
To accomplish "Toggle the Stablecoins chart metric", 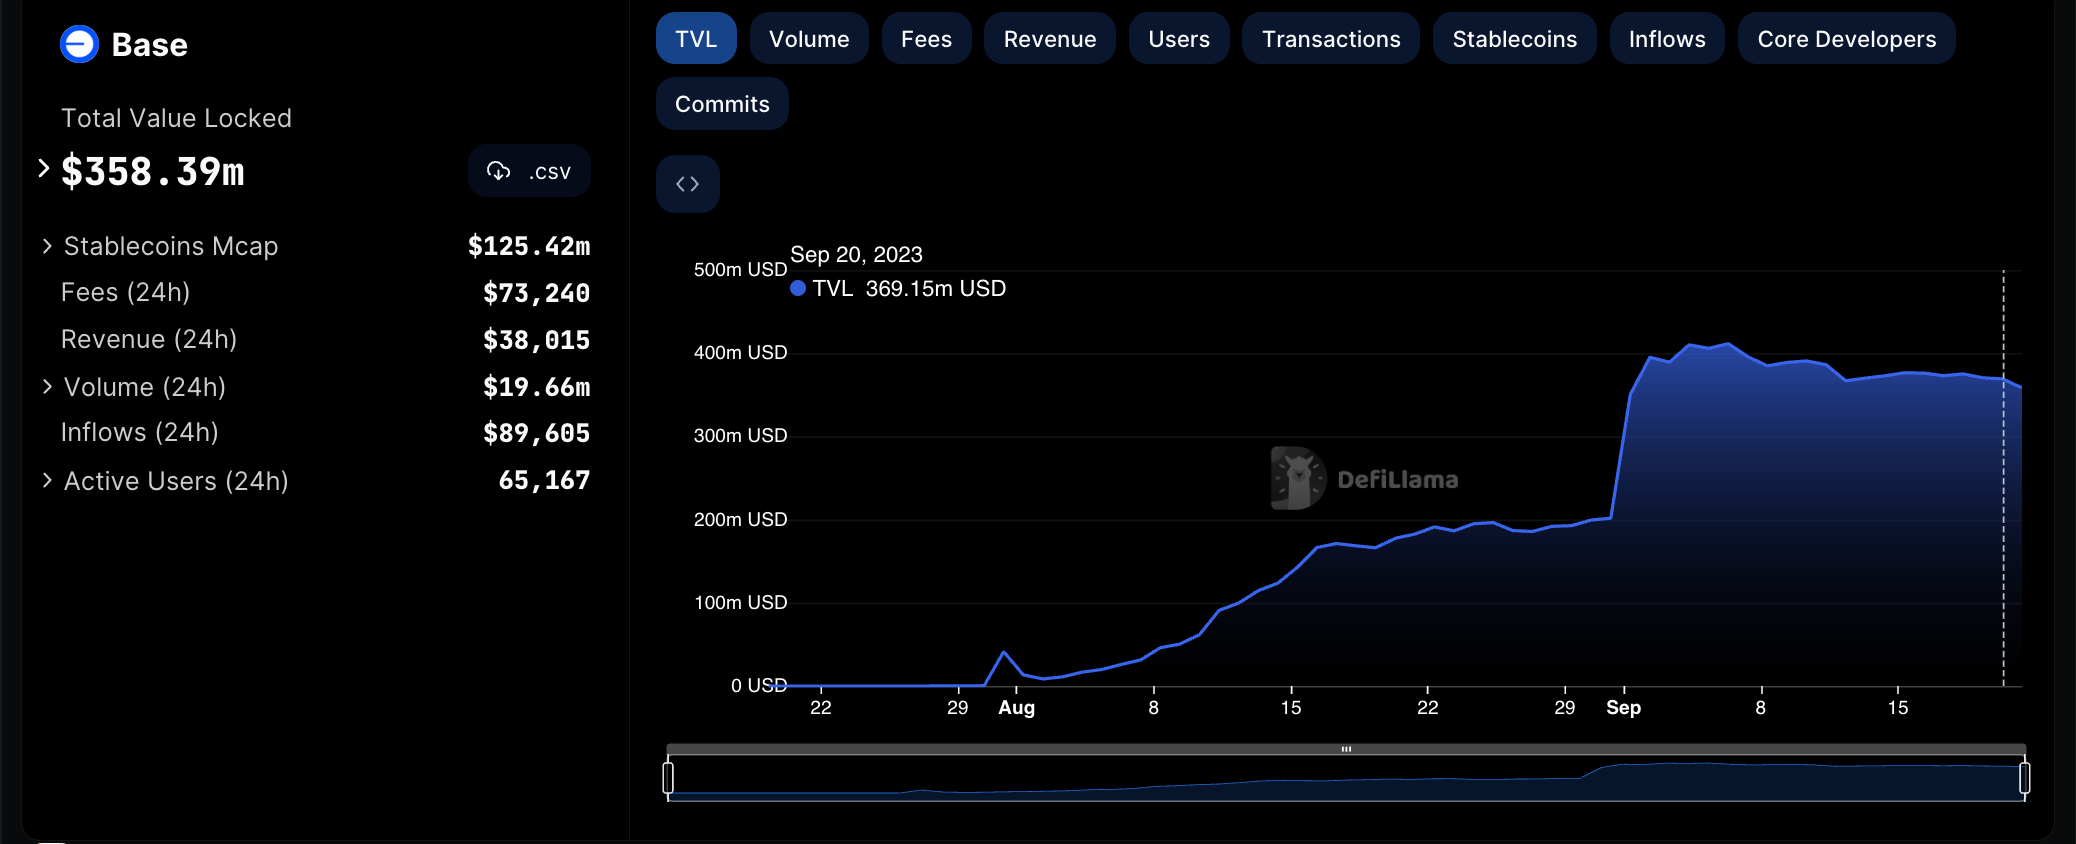I will (1514, 39).
